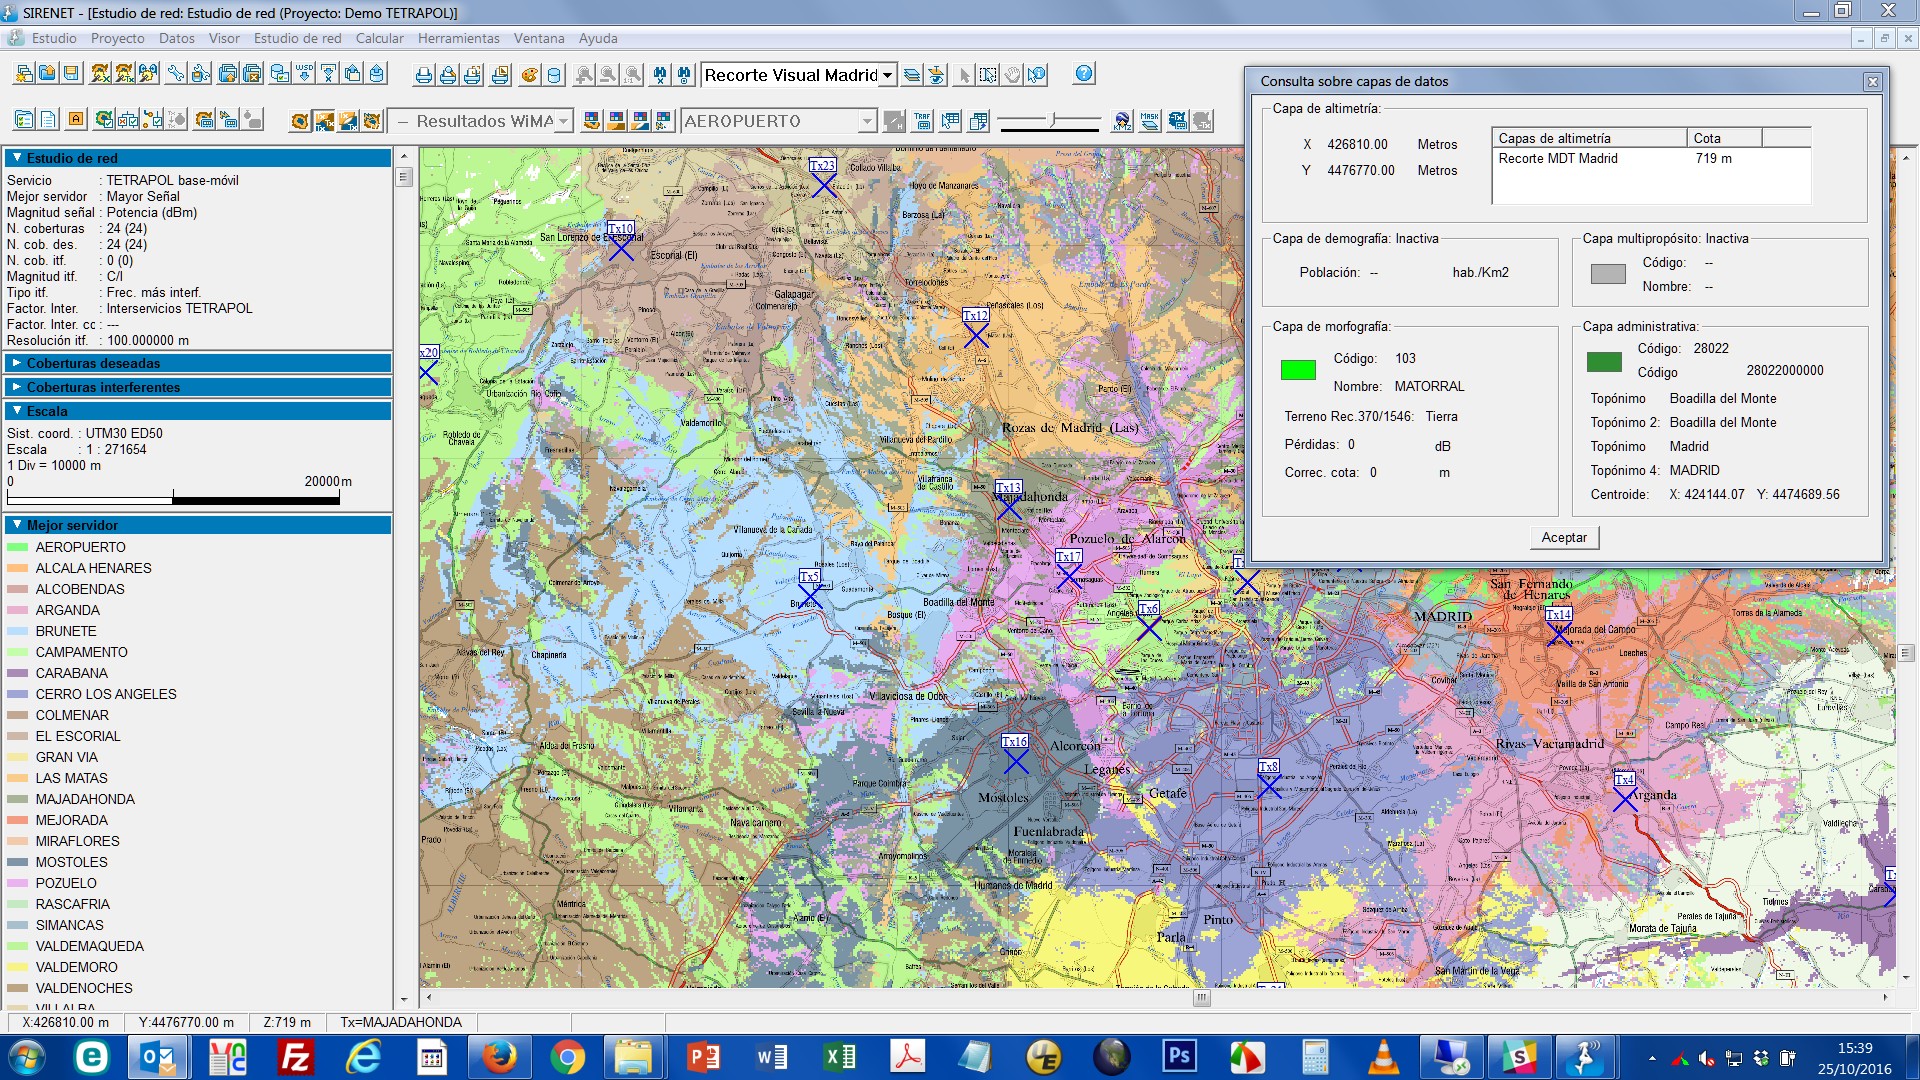Open the layers stack icon beside Recorte dropdown

pos(911,74)
